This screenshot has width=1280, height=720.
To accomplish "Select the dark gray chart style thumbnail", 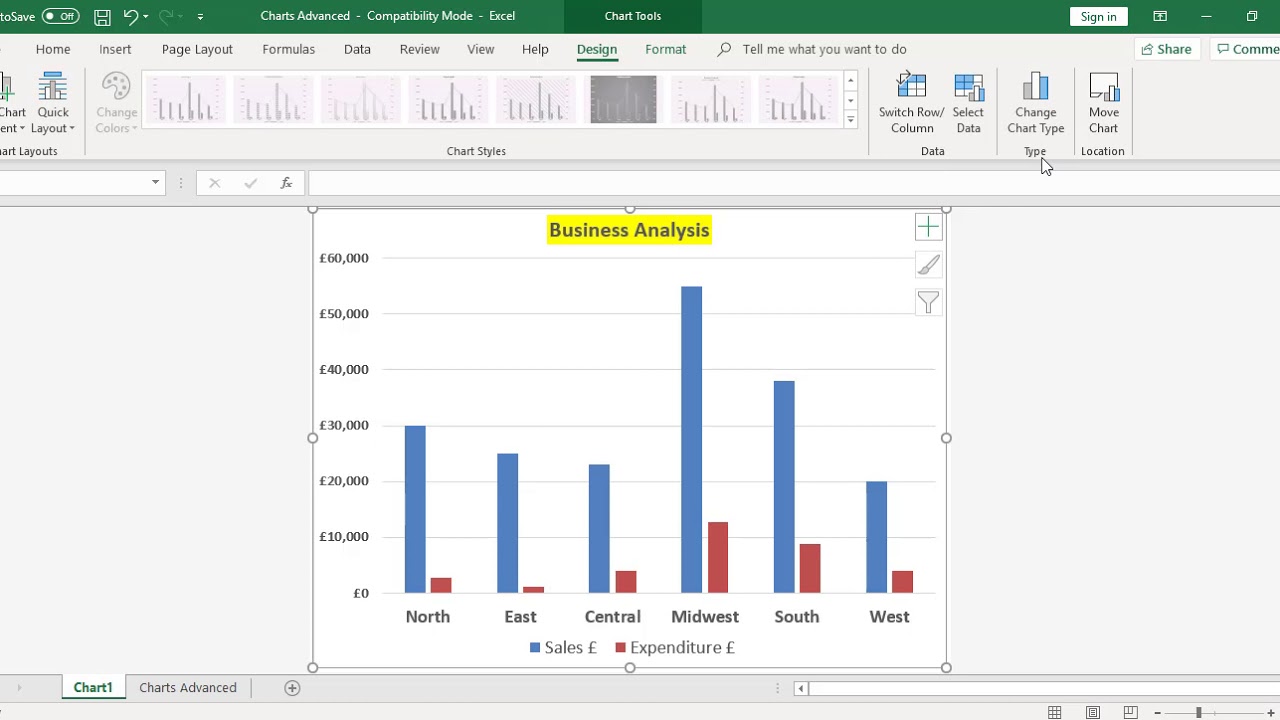I will [623, 99].
